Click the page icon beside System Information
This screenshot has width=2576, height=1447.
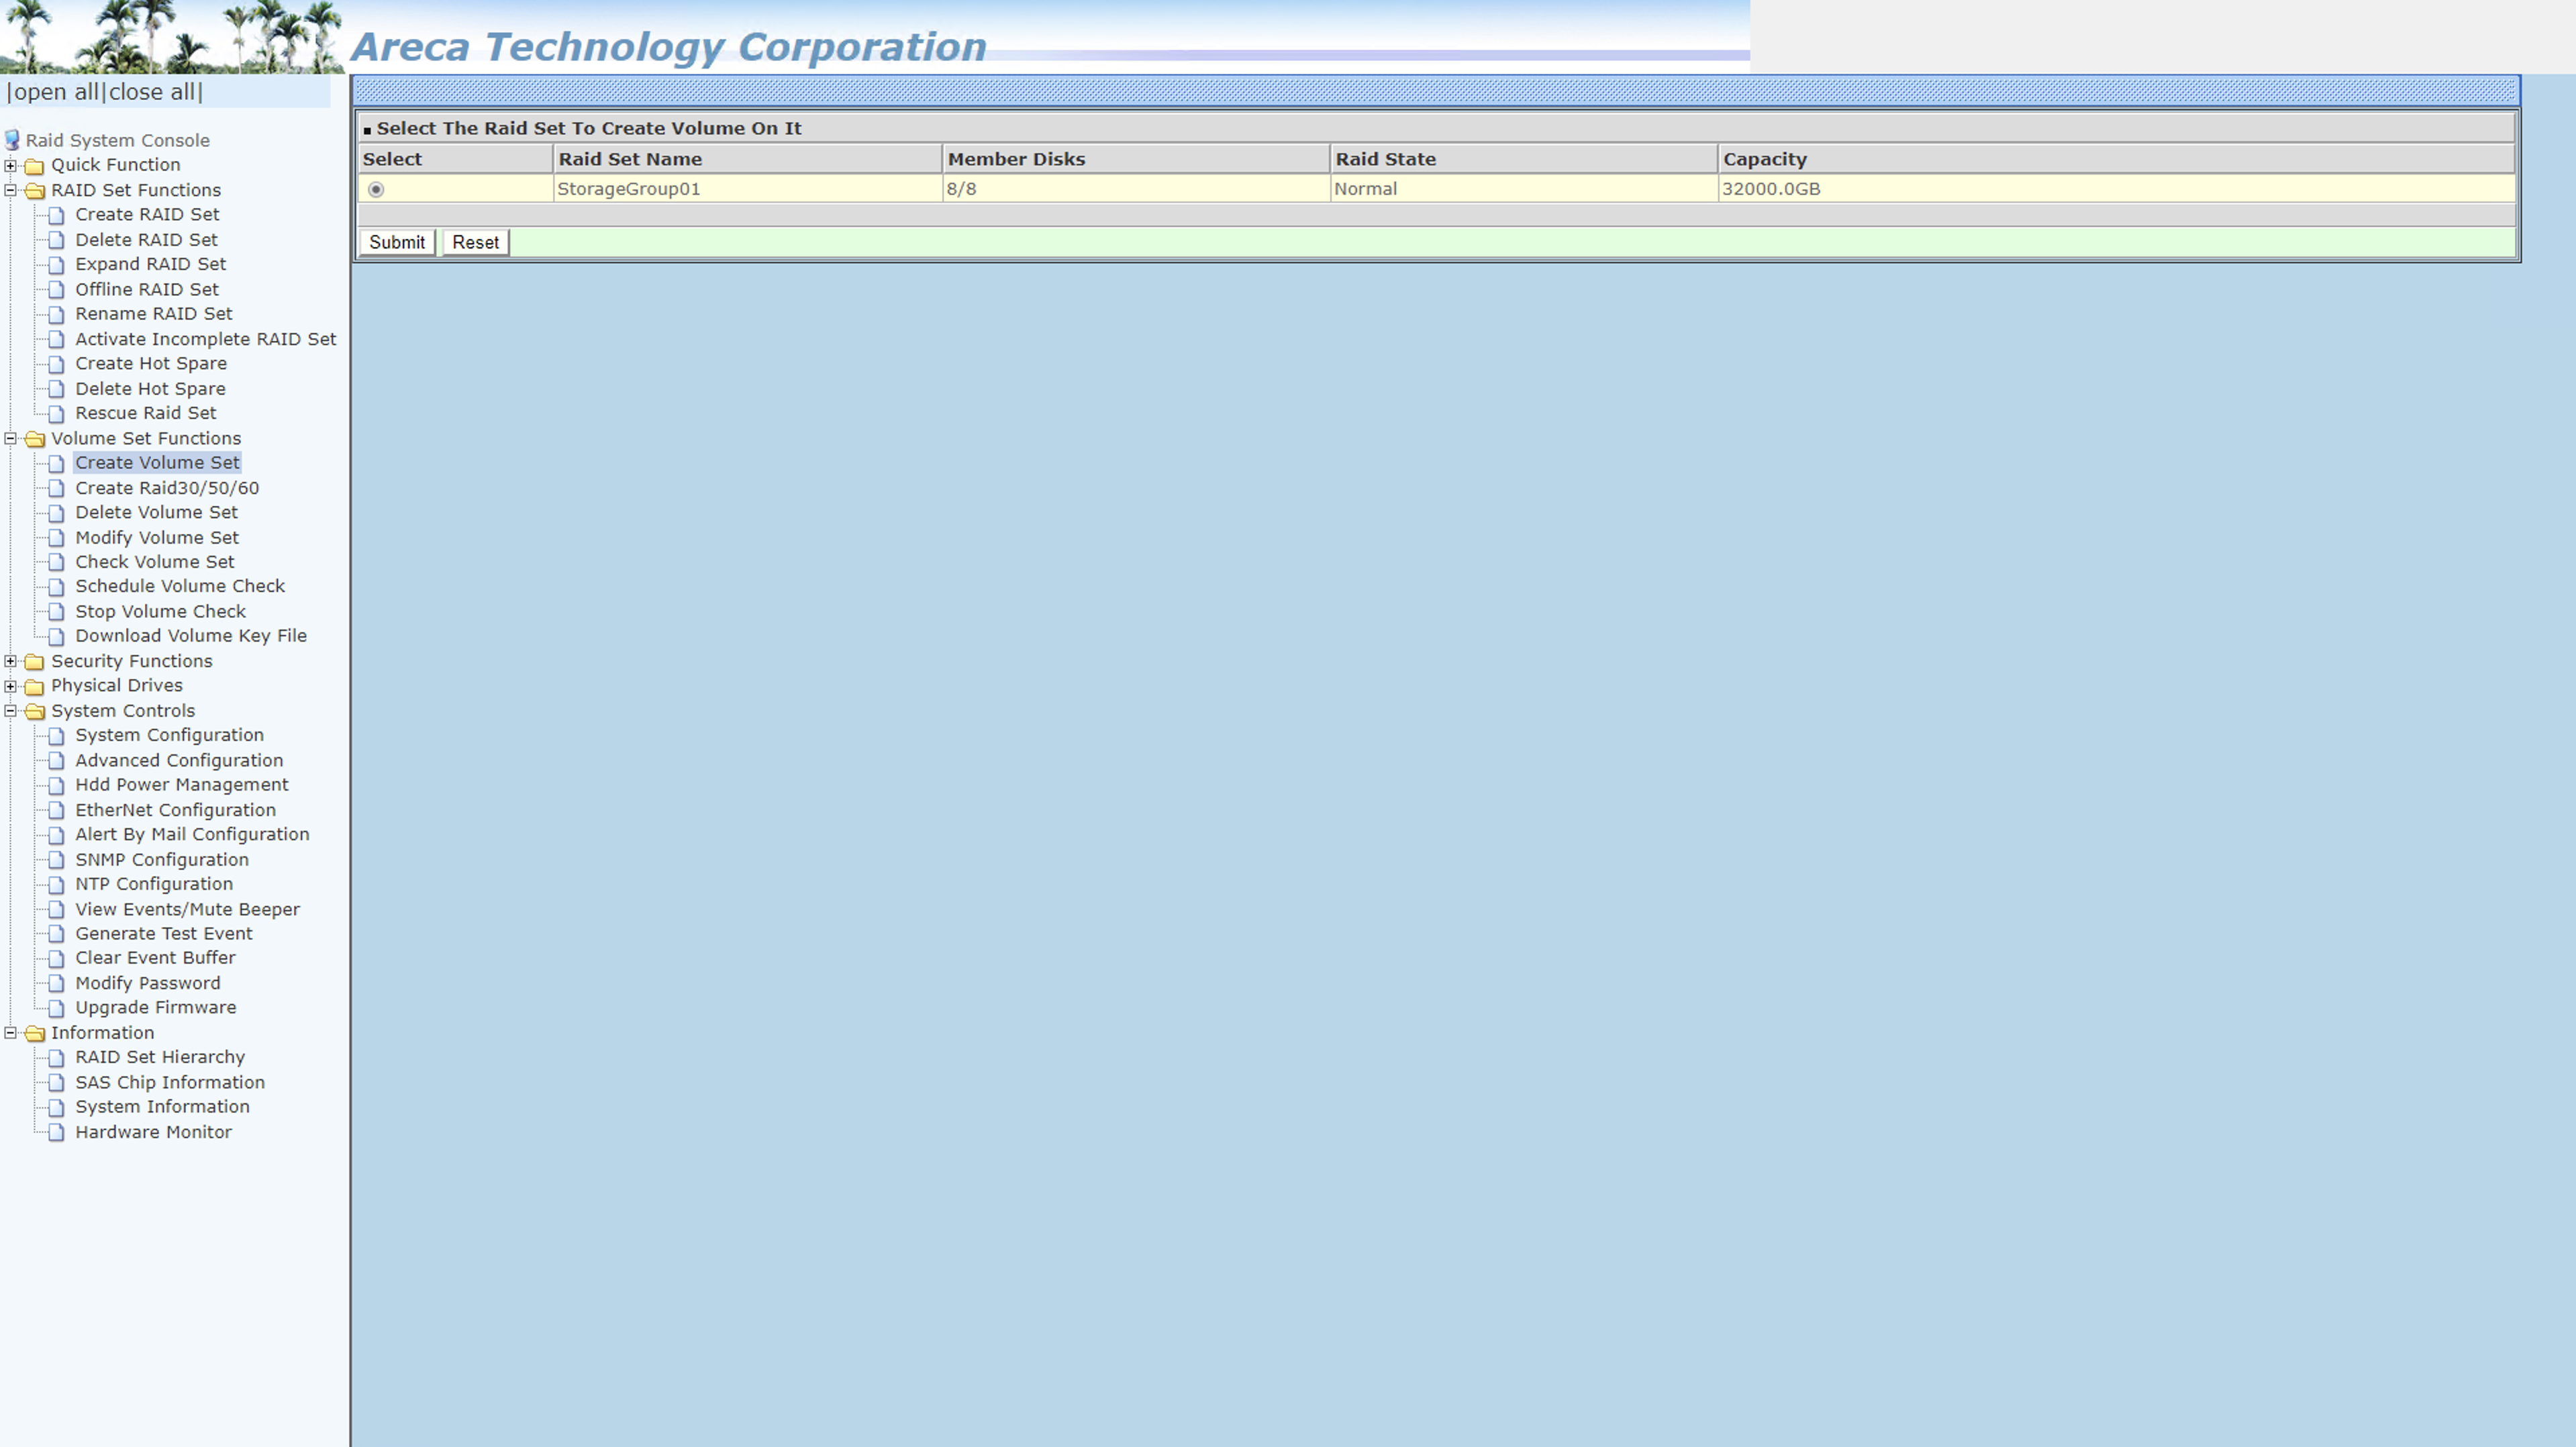click(x=57, y=1108)
